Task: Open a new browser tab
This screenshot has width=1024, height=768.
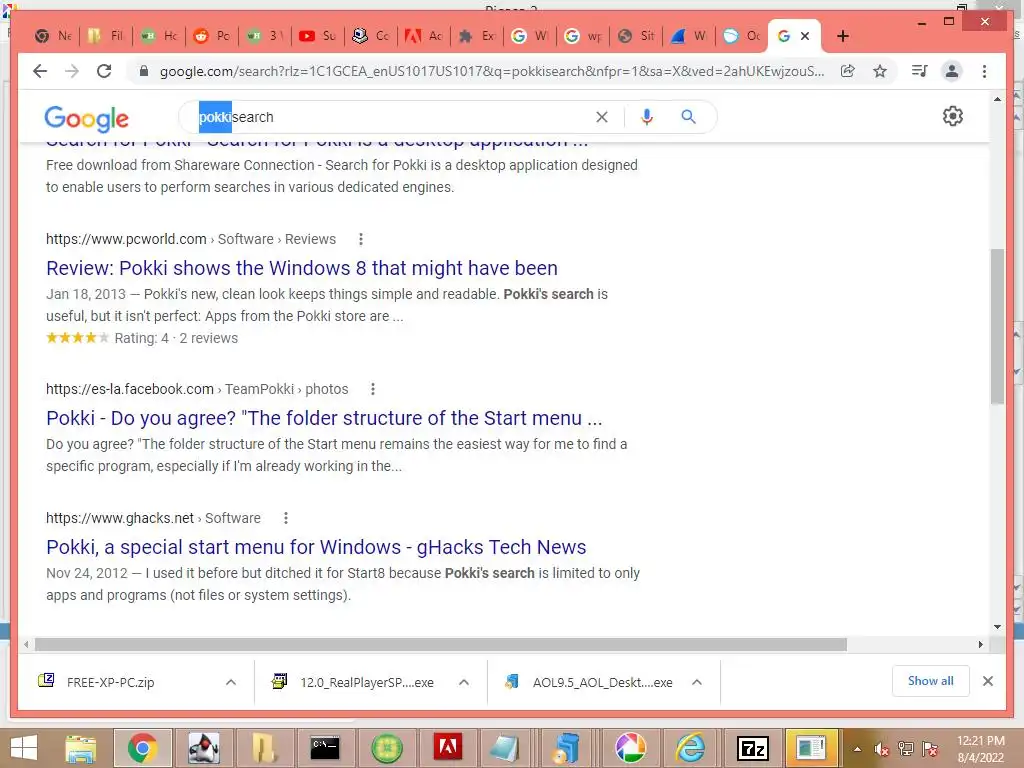Action: 842,36
